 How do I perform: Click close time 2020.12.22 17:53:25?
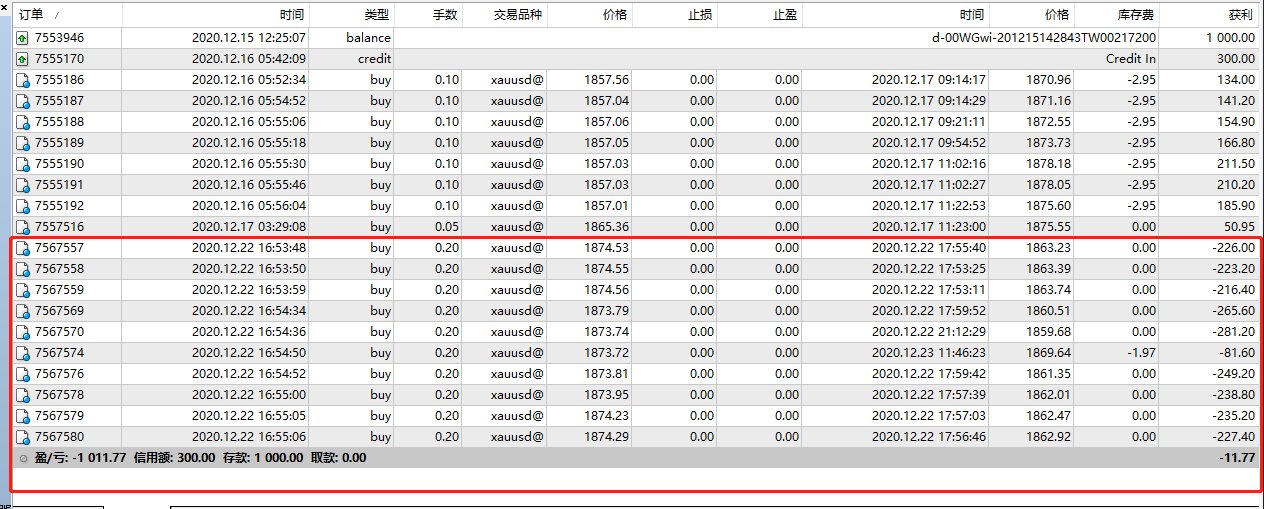[x=929, y=269]
